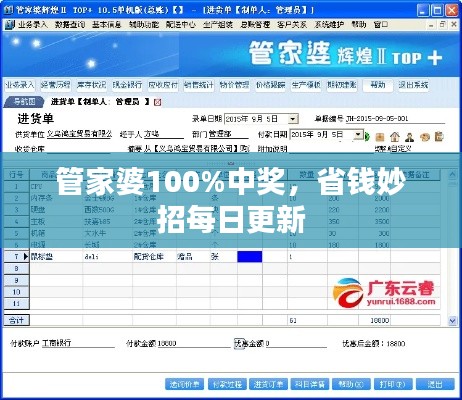
Task: Click the total amount 18800 in 合计 row
Action: coord(380,321)
